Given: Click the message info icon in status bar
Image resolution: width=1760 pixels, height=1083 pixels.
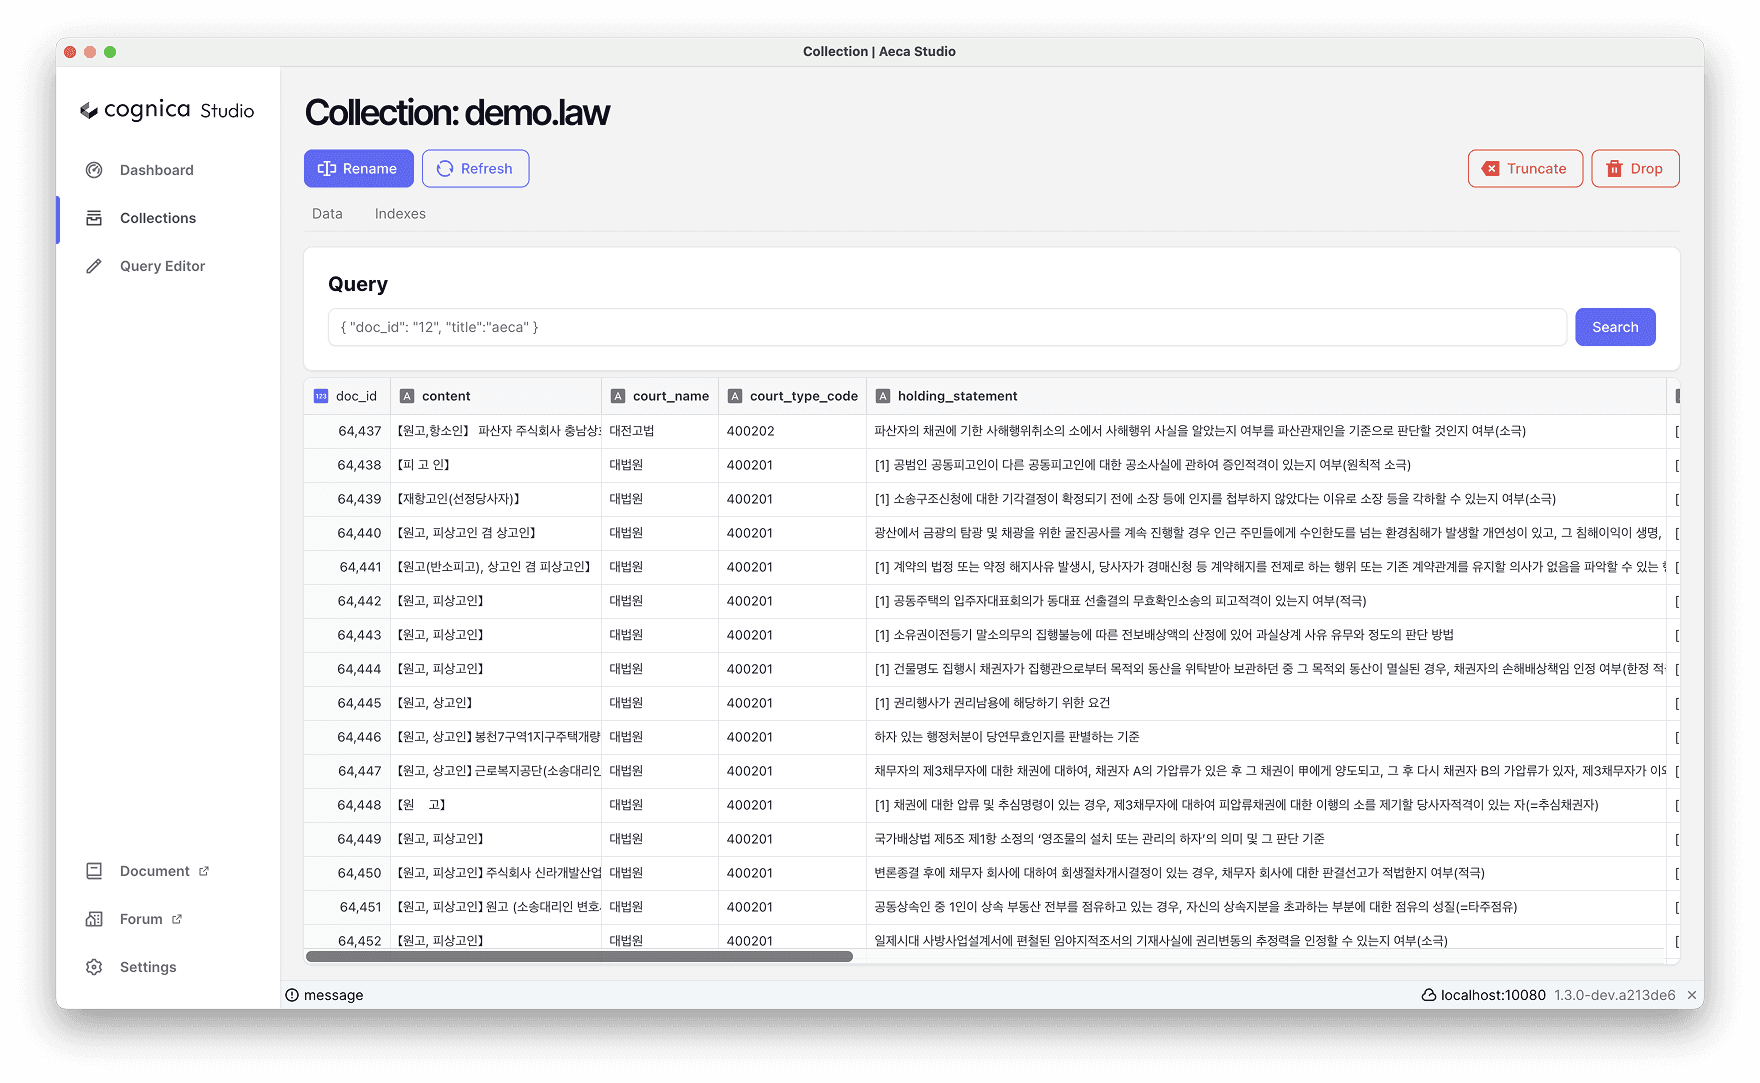Looking at the screenshot, I should click(291, 995).
